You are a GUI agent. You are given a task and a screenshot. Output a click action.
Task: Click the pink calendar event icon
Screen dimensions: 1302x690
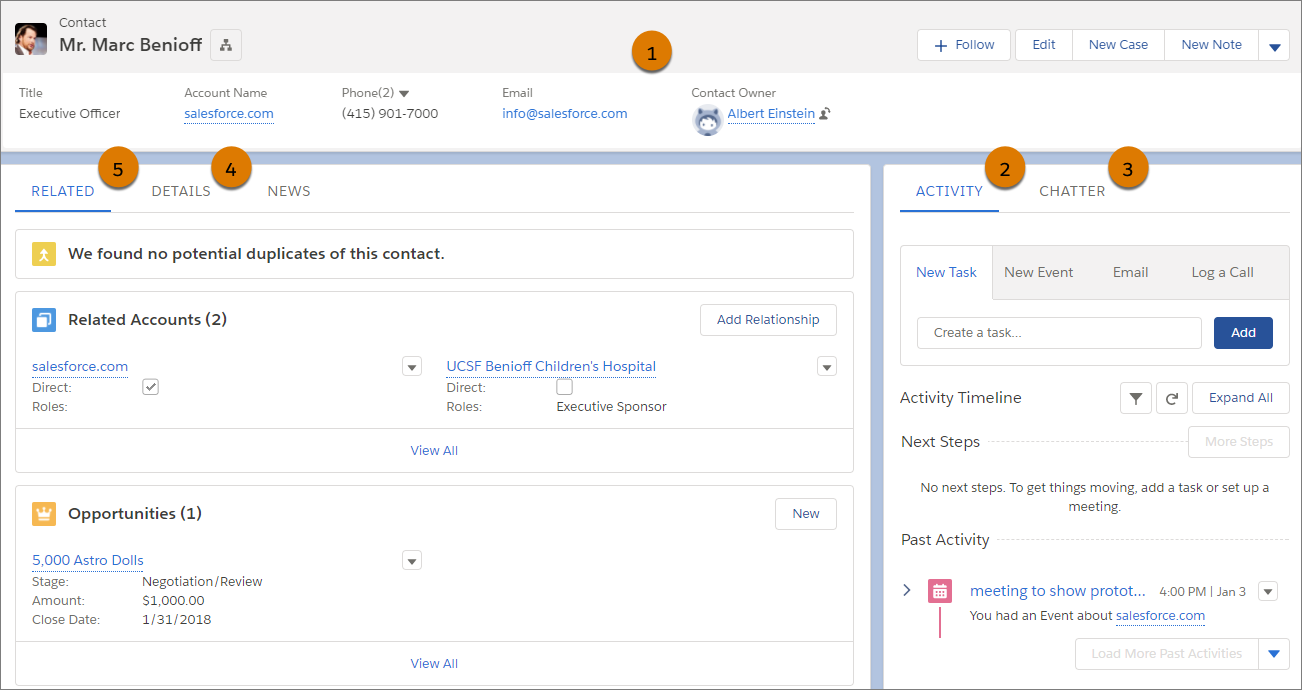pyautogui.click(x=939, y=591)
